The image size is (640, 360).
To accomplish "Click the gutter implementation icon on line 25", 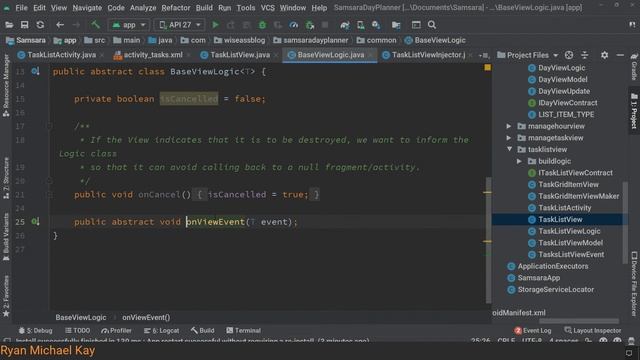I will click(x=36, y=222).
